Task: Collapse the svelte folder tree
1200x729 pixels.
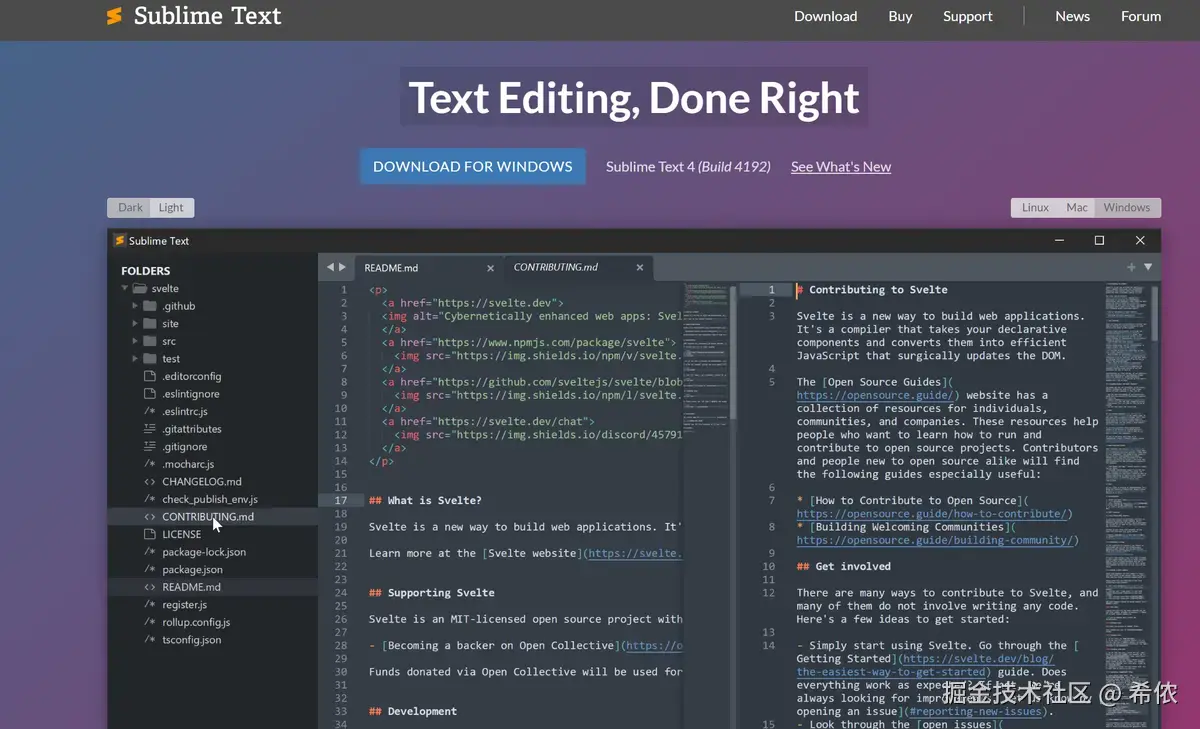Action: coord(125,289)
